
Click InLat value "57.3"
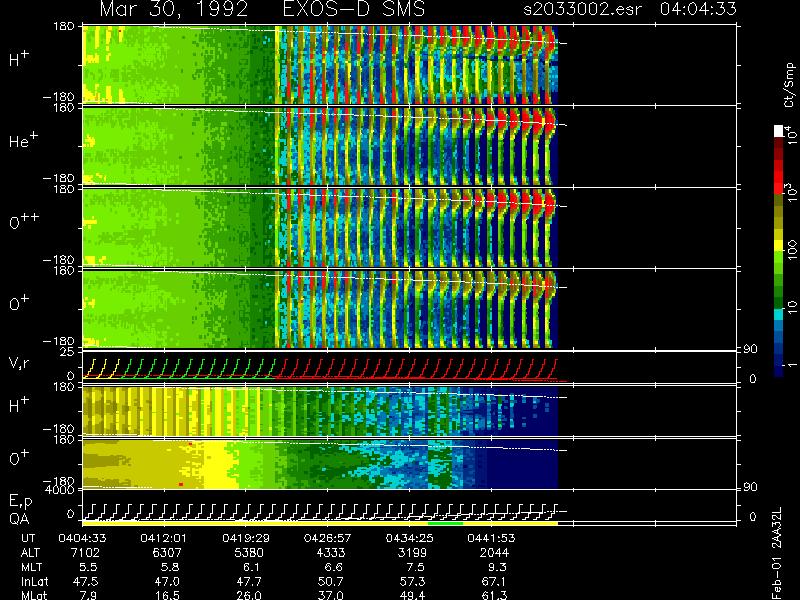click(x=413, y=581)
